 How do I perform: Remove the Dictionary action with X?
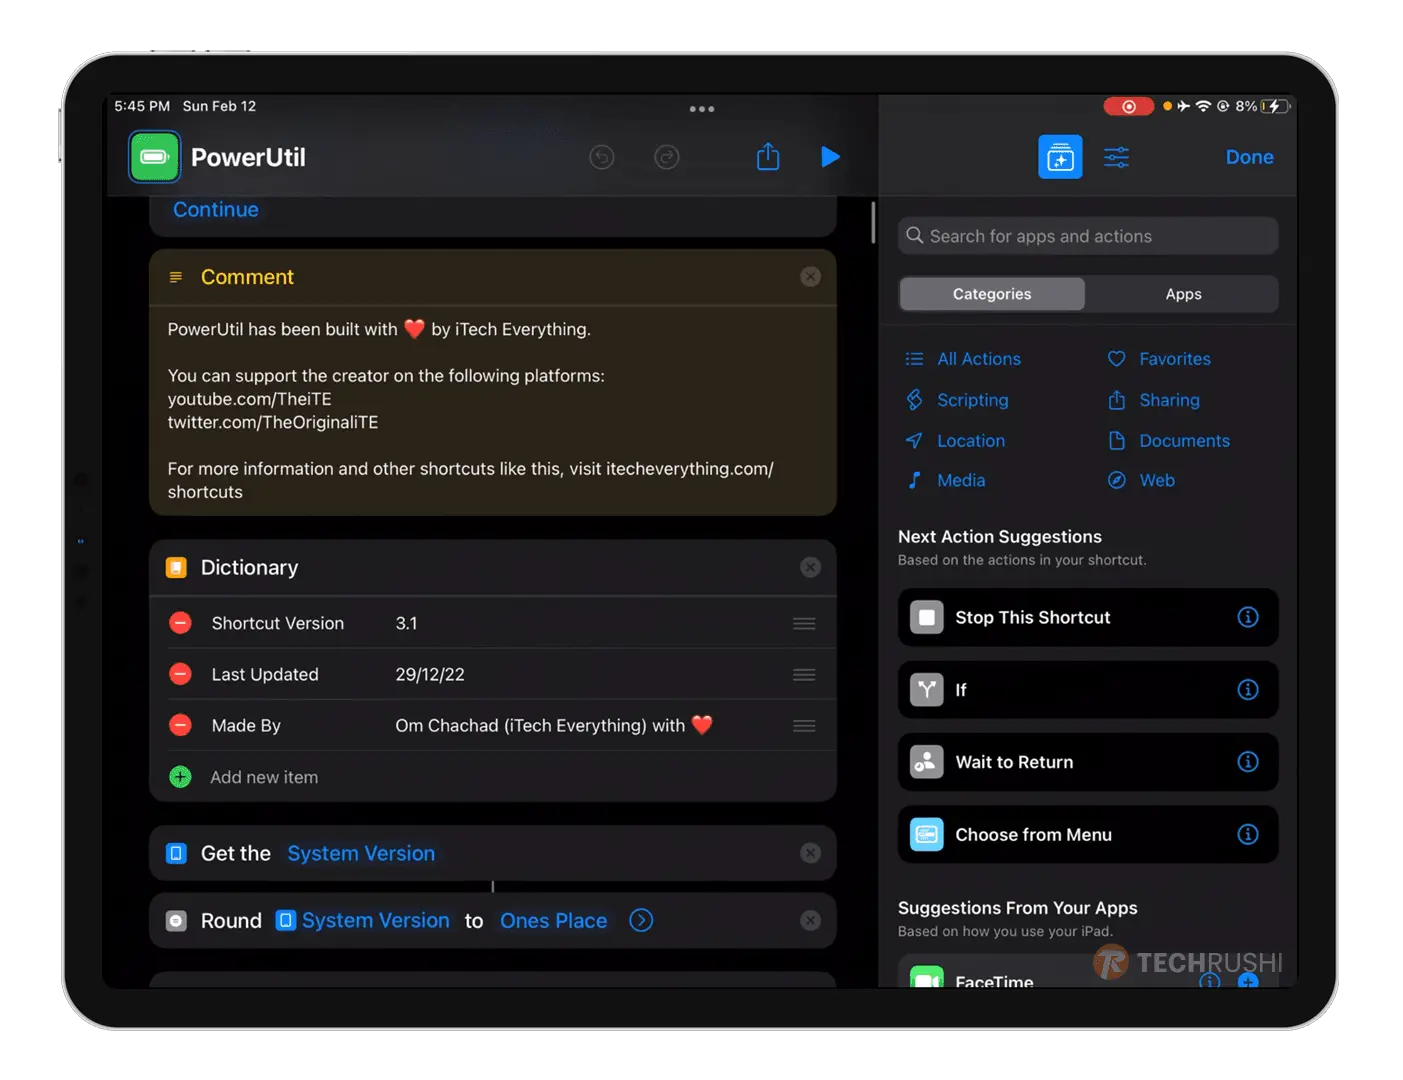point(811,568)
